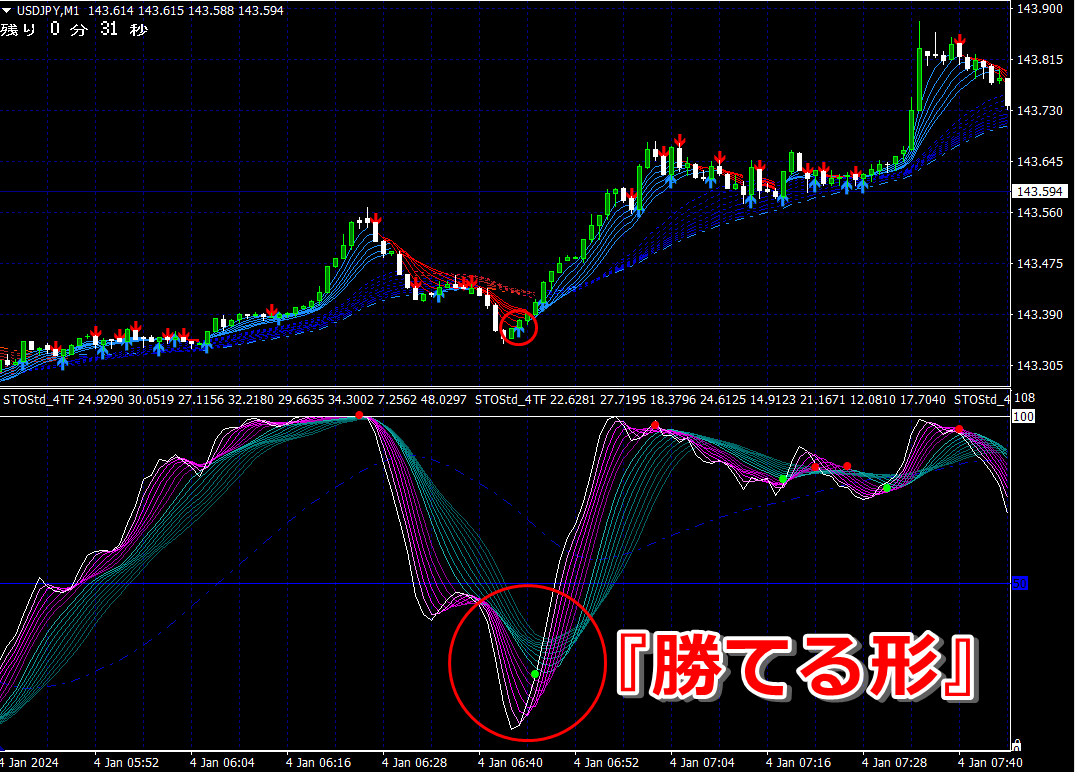This screenshot has height=772, width=1076.
Task: Click the 143.730 price axis label
Action: (1040, 110)
